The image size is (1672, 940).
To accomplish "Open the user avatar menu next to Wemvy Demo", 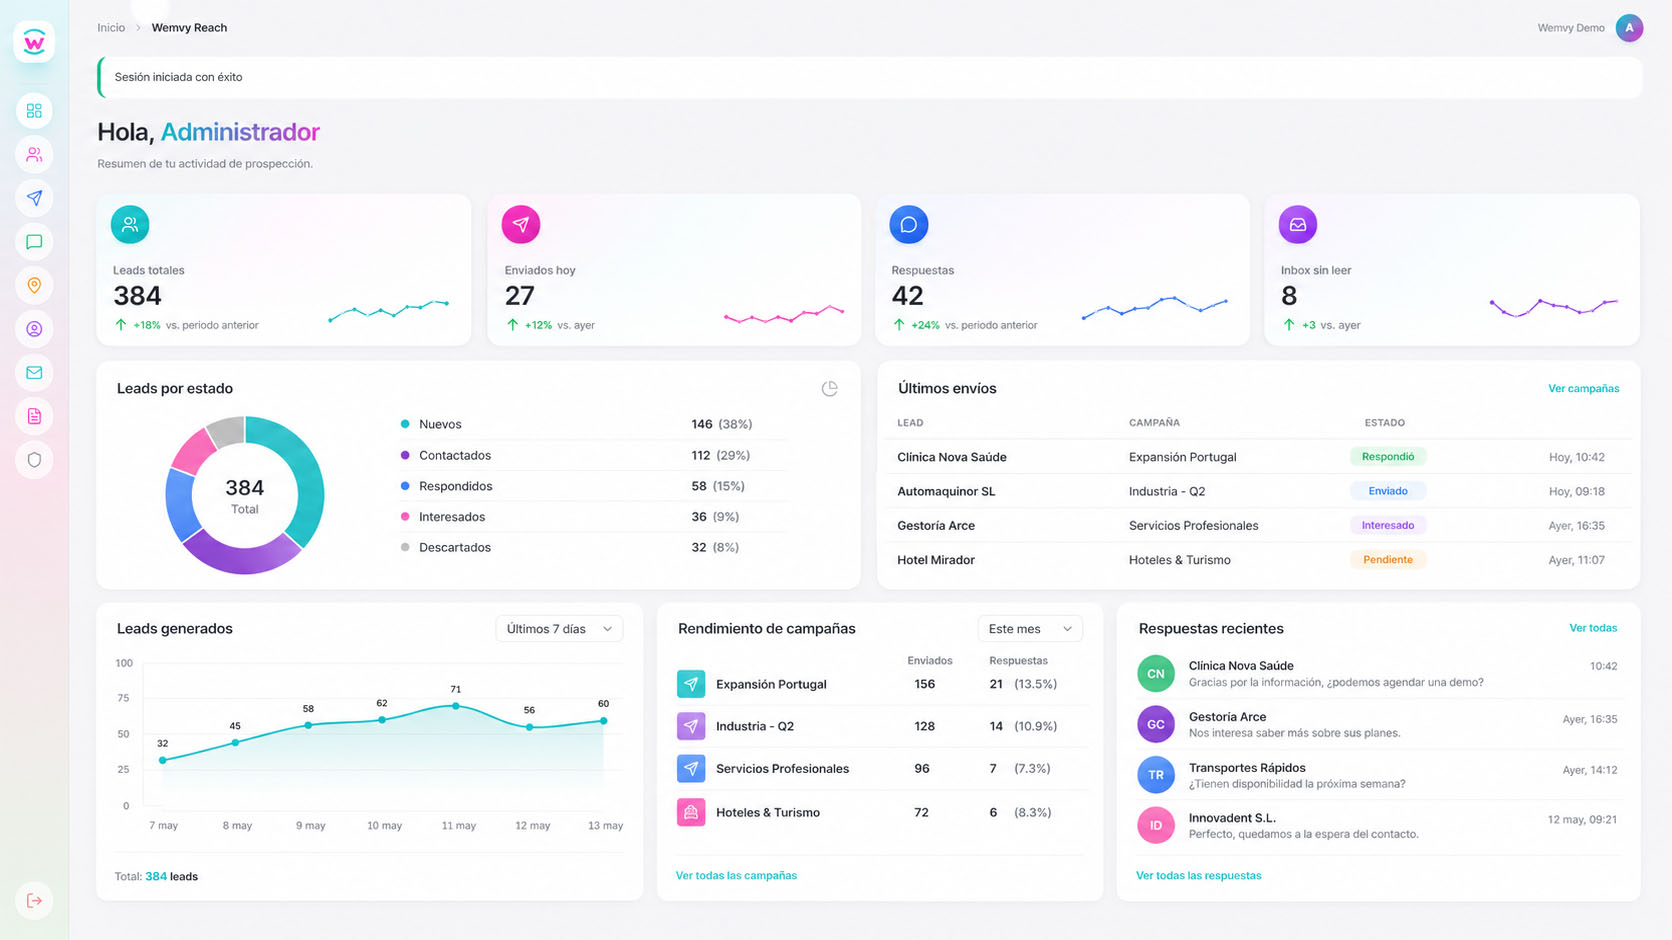I will coord(1629,28).
